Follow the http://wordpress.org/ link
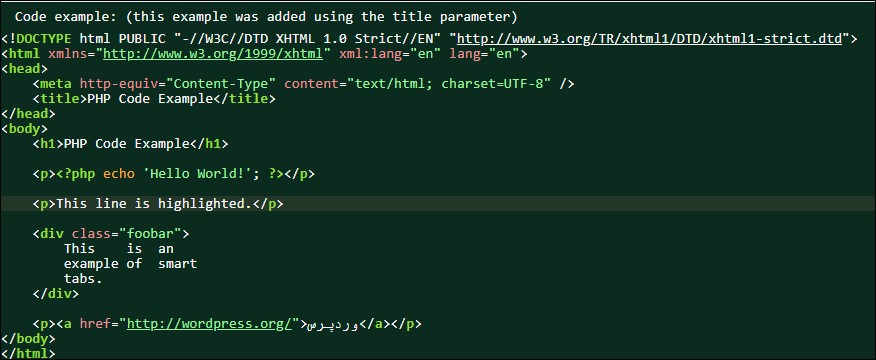 (x=210, y=324)
